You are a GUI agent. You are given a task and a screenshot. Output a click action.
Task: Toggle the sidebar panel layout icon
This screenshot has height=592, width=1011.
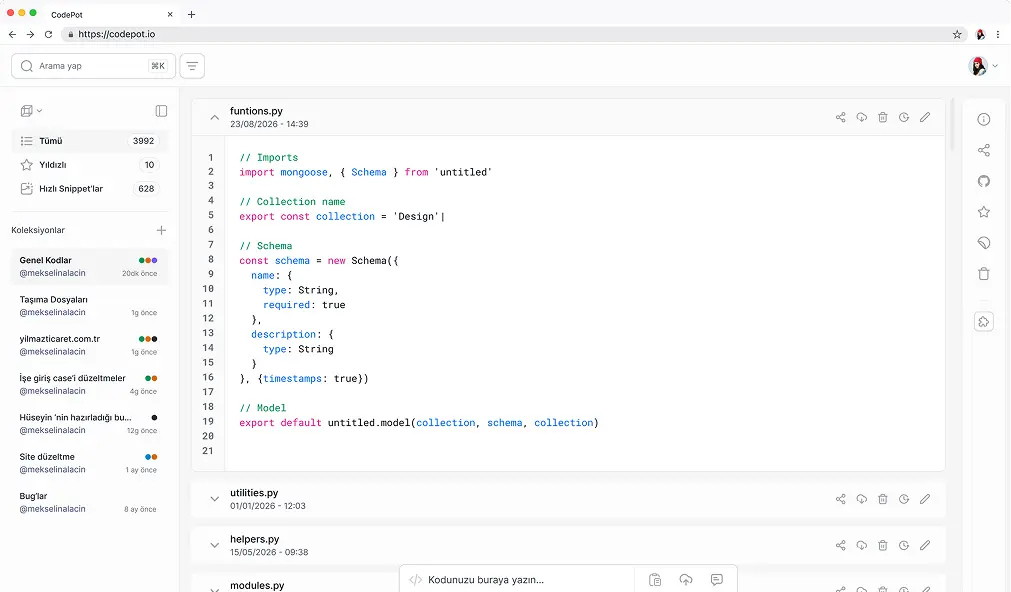click(x=160, y=110)
